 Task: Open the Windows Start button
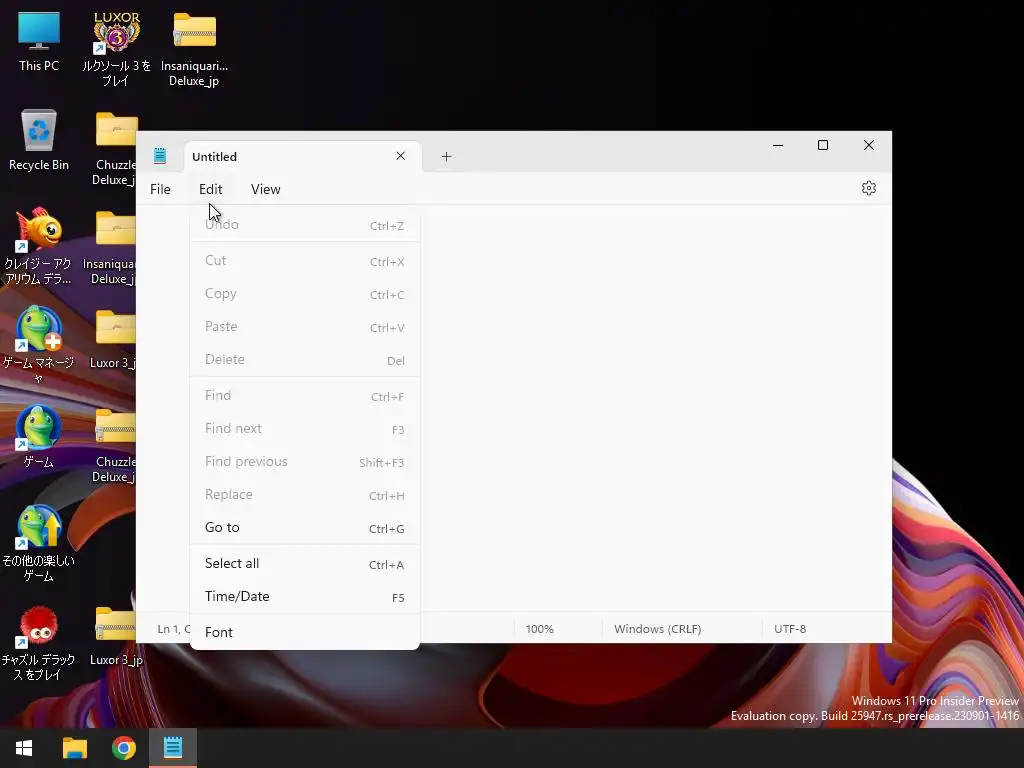click(24, 748)
